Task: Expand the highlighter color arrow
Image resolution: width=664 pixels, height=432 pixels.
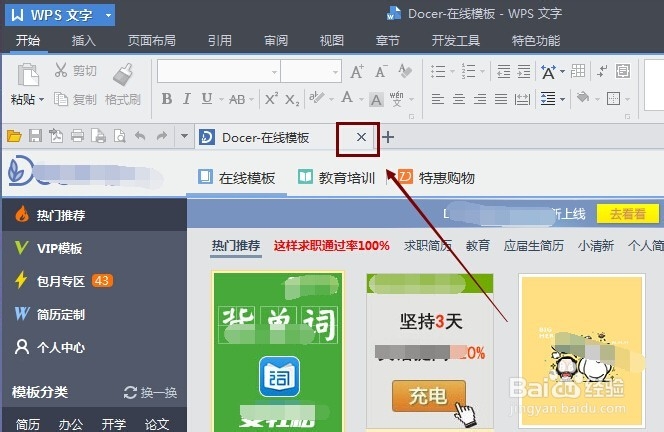Action: tap(331, 100)
